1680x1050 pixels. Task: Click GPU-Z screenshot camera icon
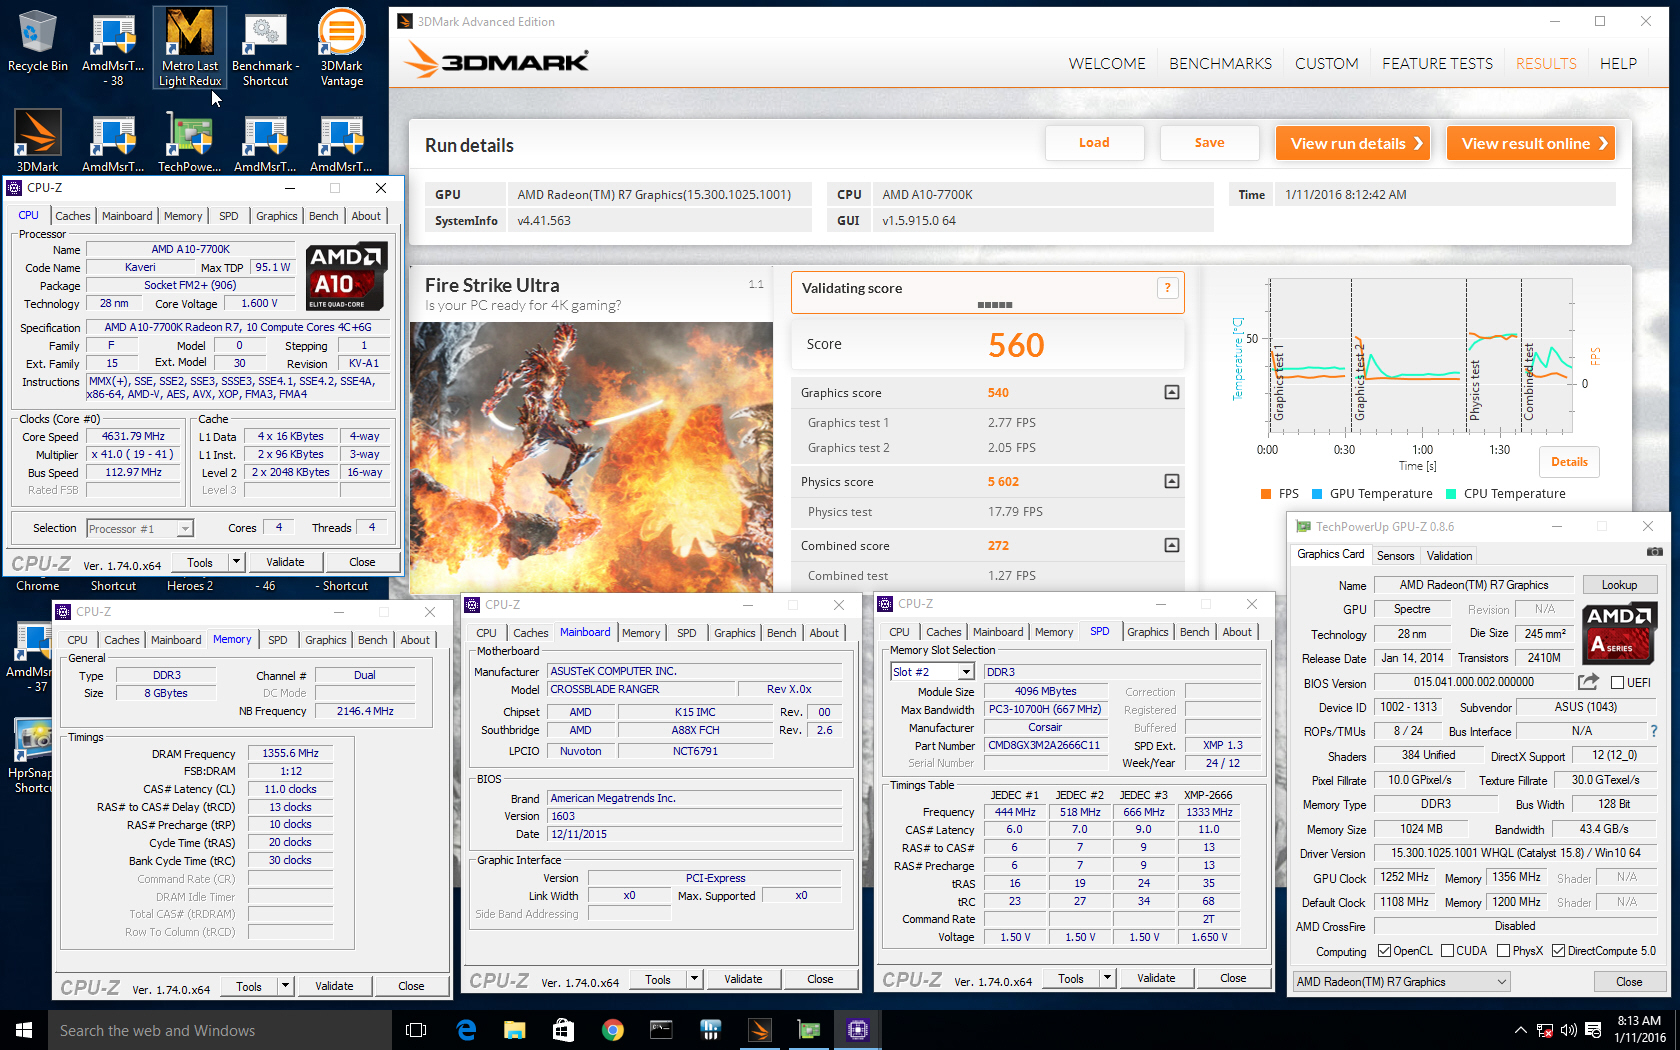[1655, 552]
